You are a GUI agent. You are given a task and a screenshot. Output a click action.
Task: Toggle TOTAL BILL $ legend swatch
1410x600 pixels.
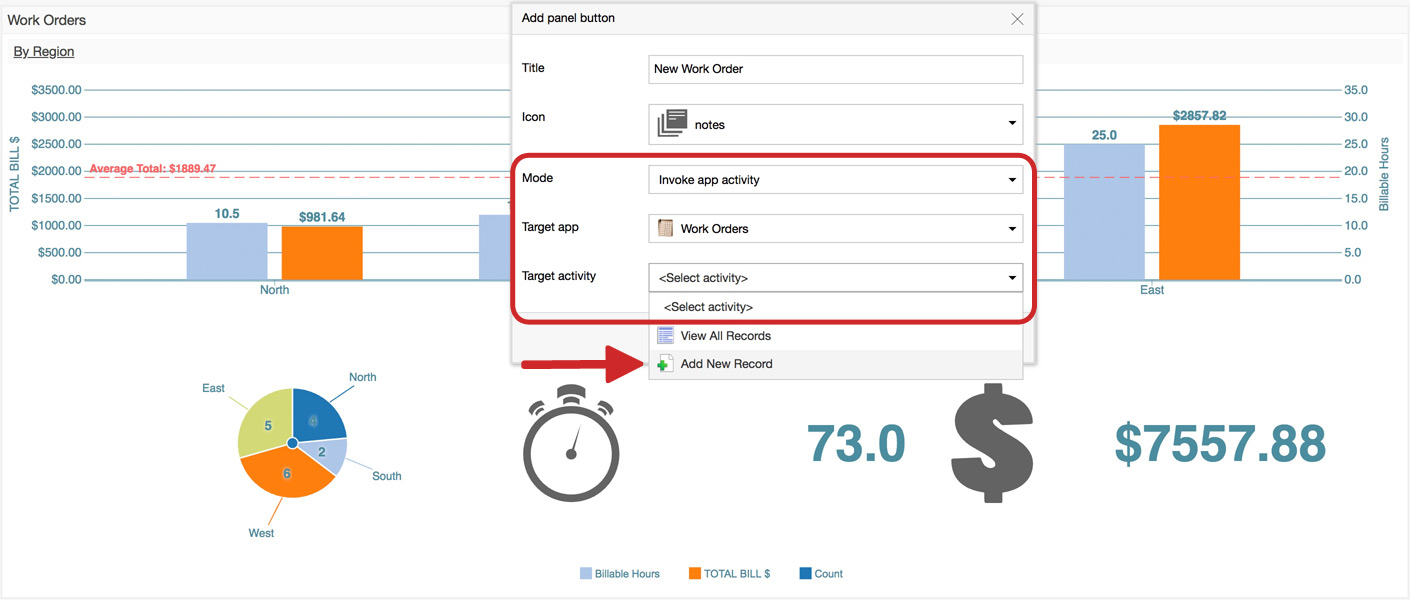point(695,574)
